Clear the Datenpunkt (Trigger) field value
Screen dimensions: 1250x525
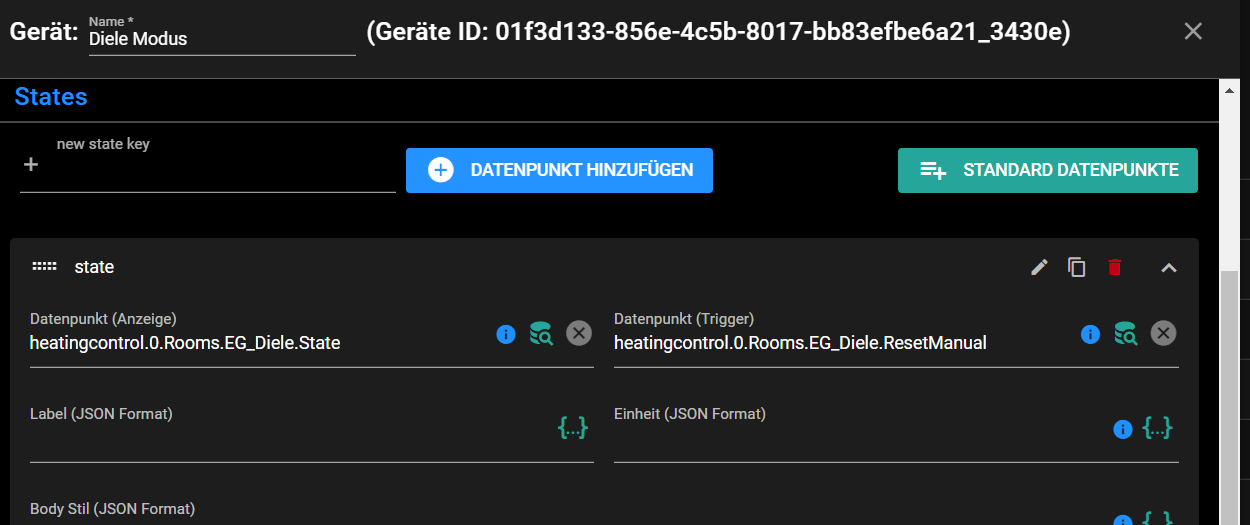(1163, 334)
